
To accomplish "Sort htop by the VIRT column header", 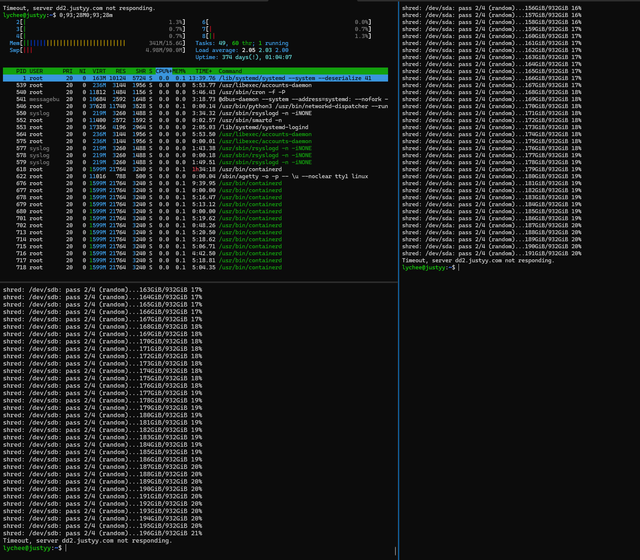I will pyautogui.click(x=99, y=71).
